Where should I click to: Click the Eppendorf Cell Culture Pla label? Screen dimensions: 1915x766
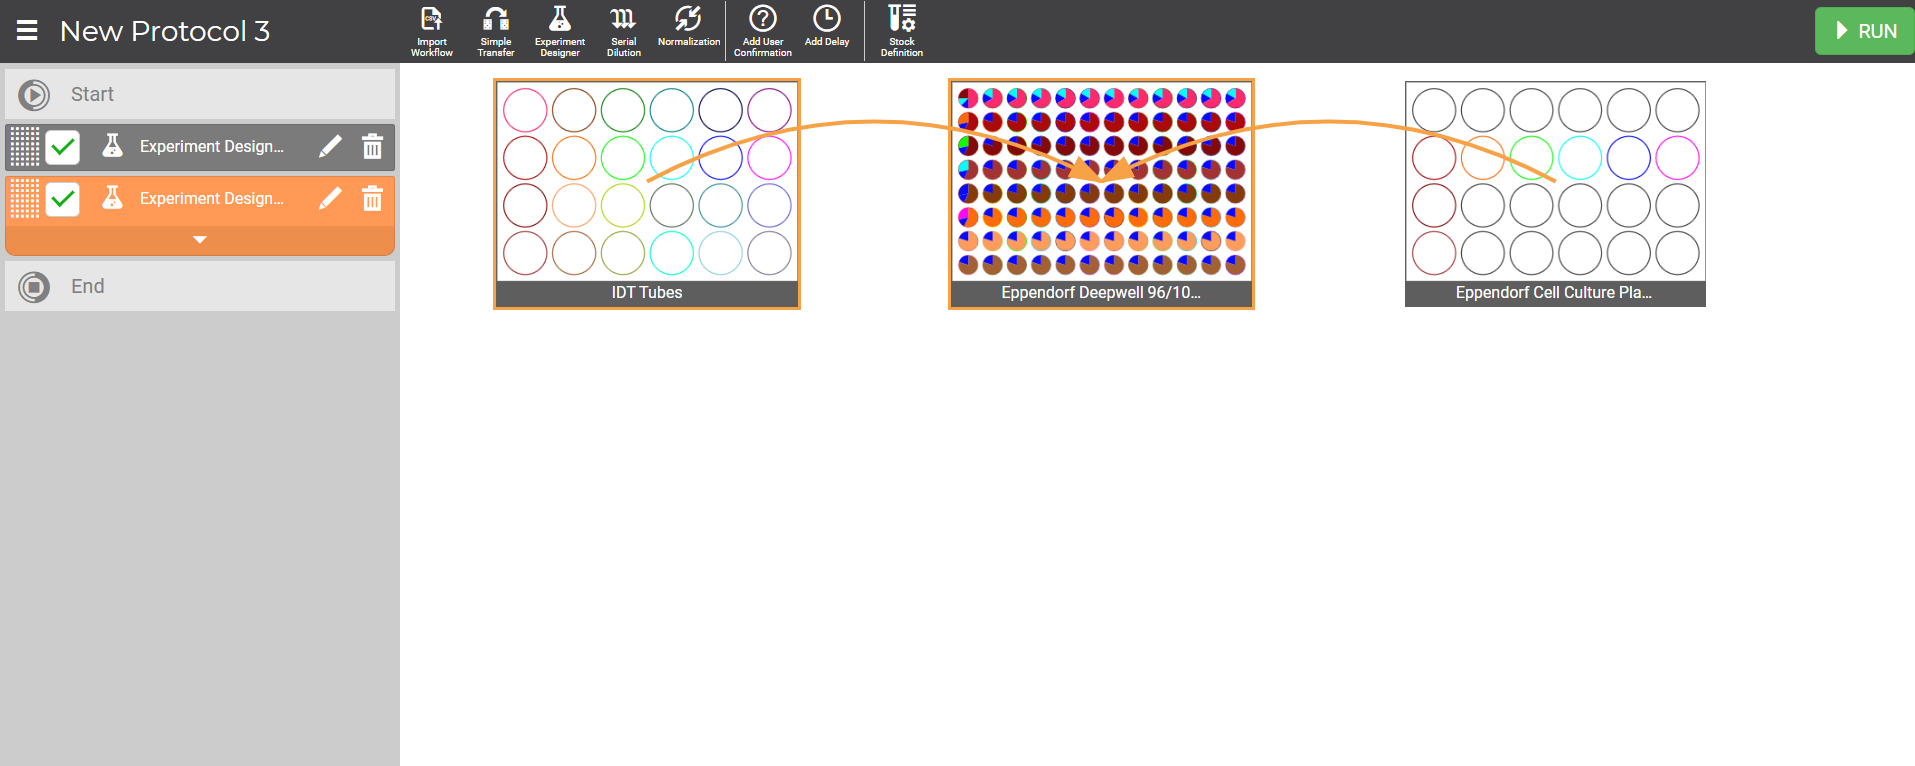tap(1555, 293)
